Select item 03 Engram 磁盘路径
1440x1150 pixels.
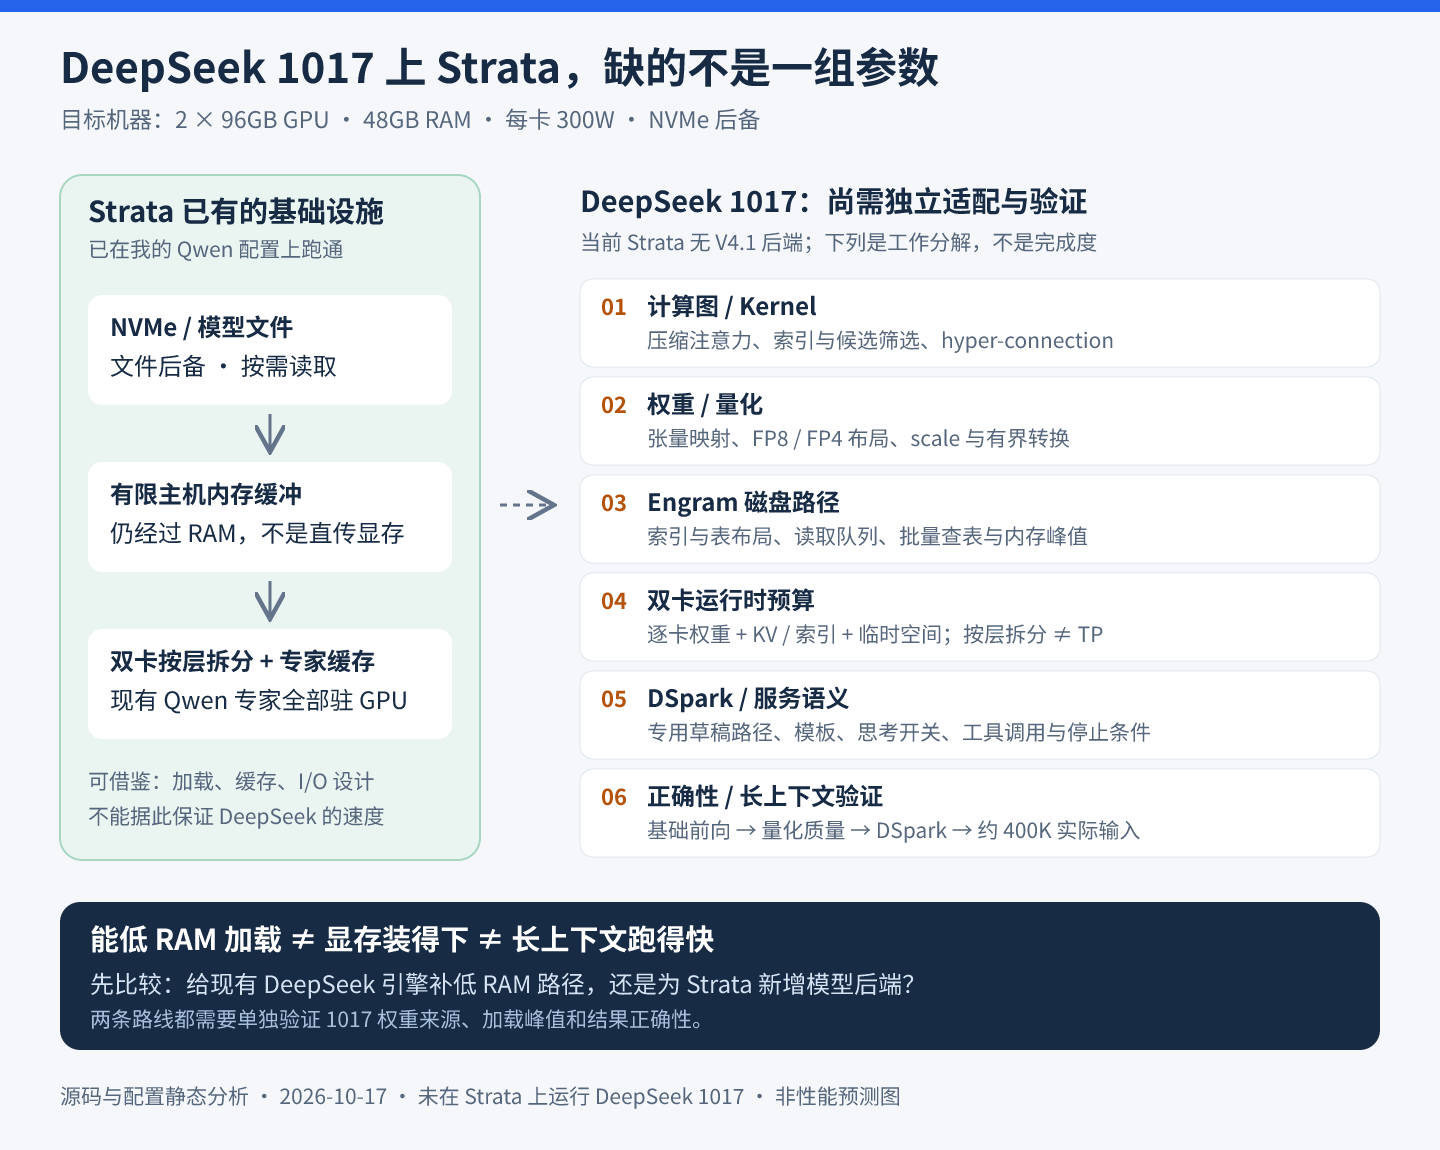[980, 519]
